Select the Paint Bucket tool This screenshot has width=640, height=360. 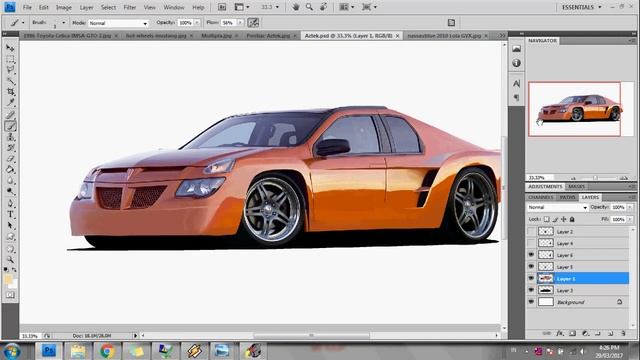[10, 169]
